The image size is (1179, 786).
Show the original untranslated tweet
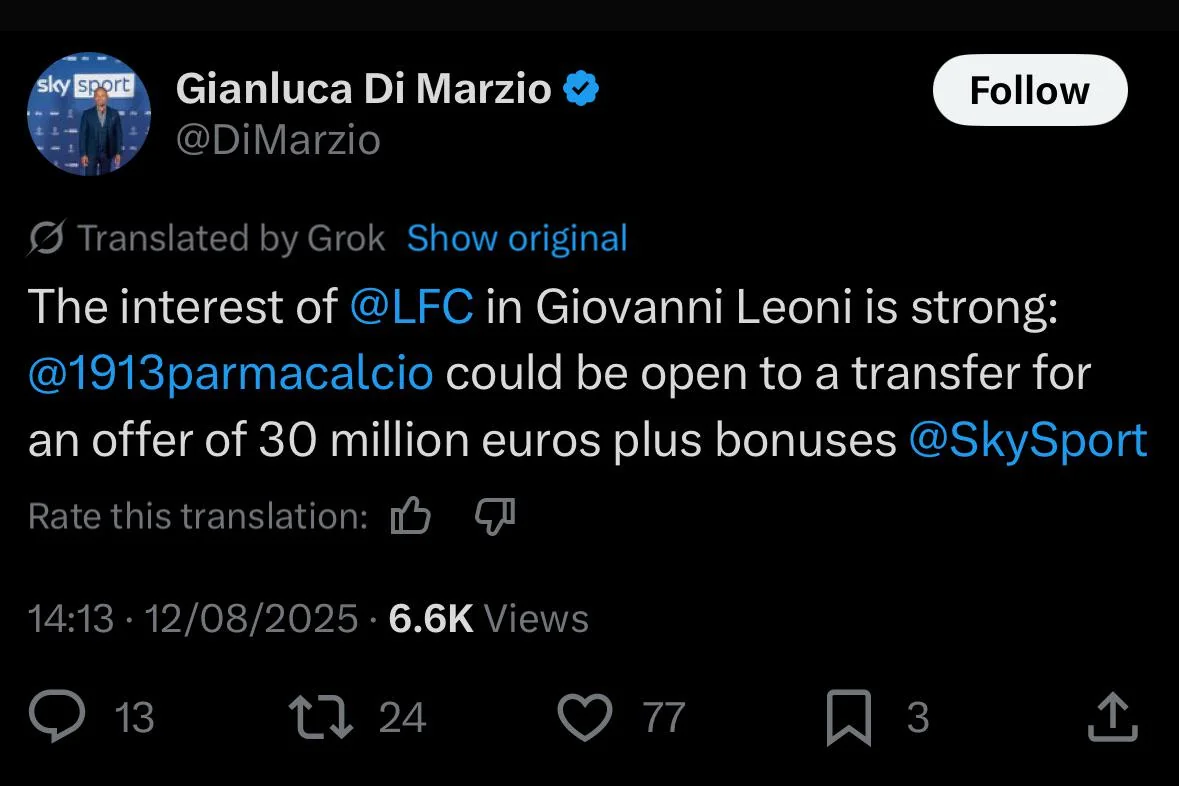pos(517,238)
